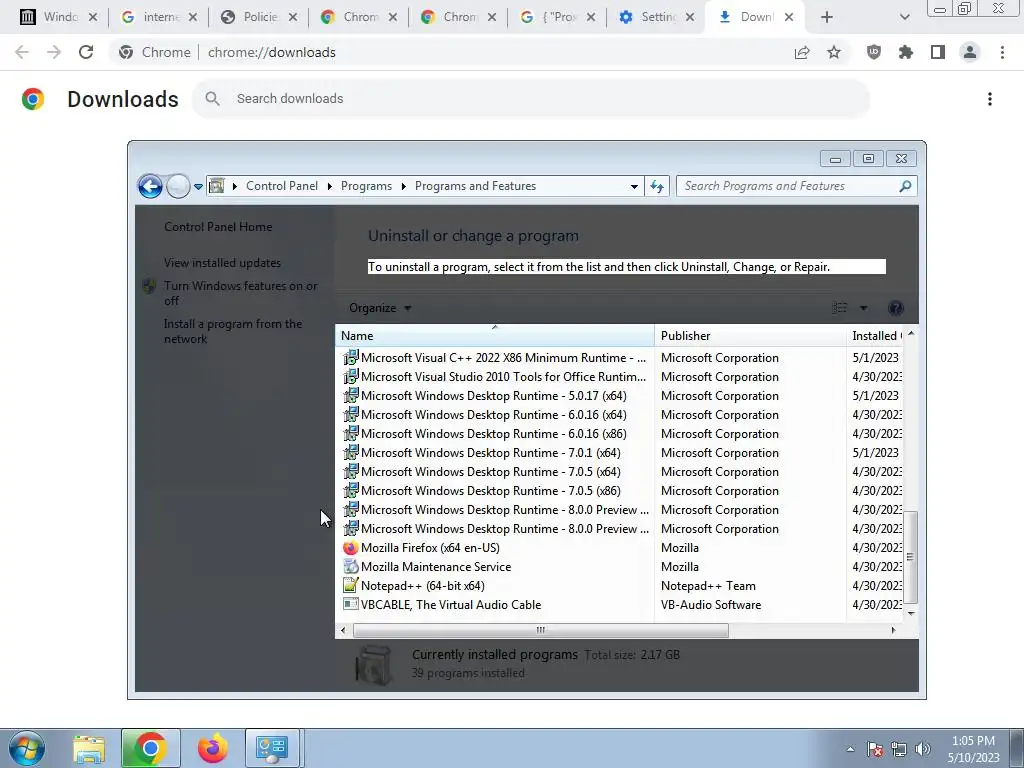Open the uBlock Origin shield extension

pyautogui.click(x=874, y=52)
